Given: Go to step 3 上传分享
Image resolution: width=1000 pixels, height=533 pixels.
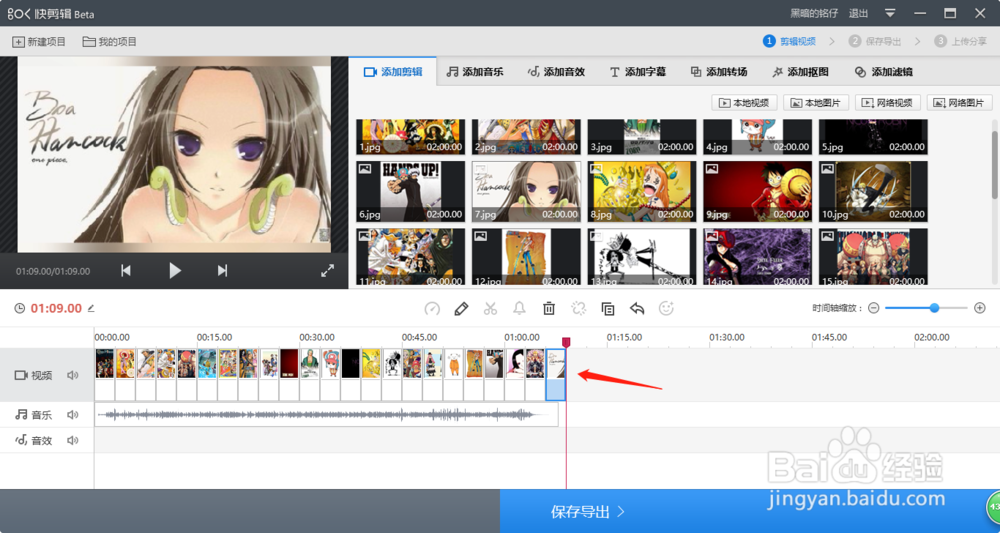Looking at the screenshot, I should 960,41.
